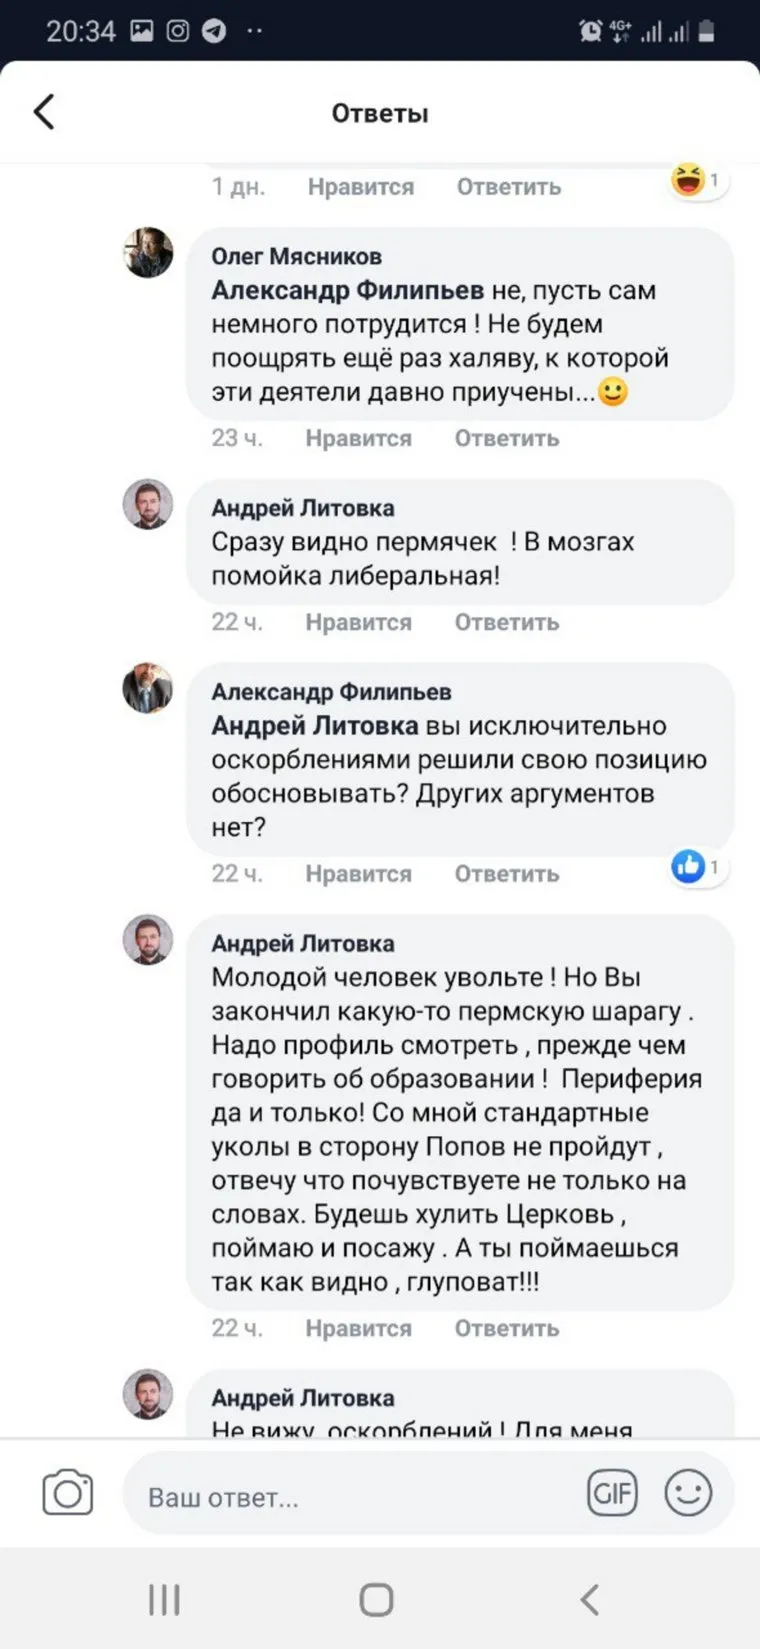The image size is (760, 1649).
Task: Like the long 'Молодой человек увольте' comment
Action: (358, 1328)
